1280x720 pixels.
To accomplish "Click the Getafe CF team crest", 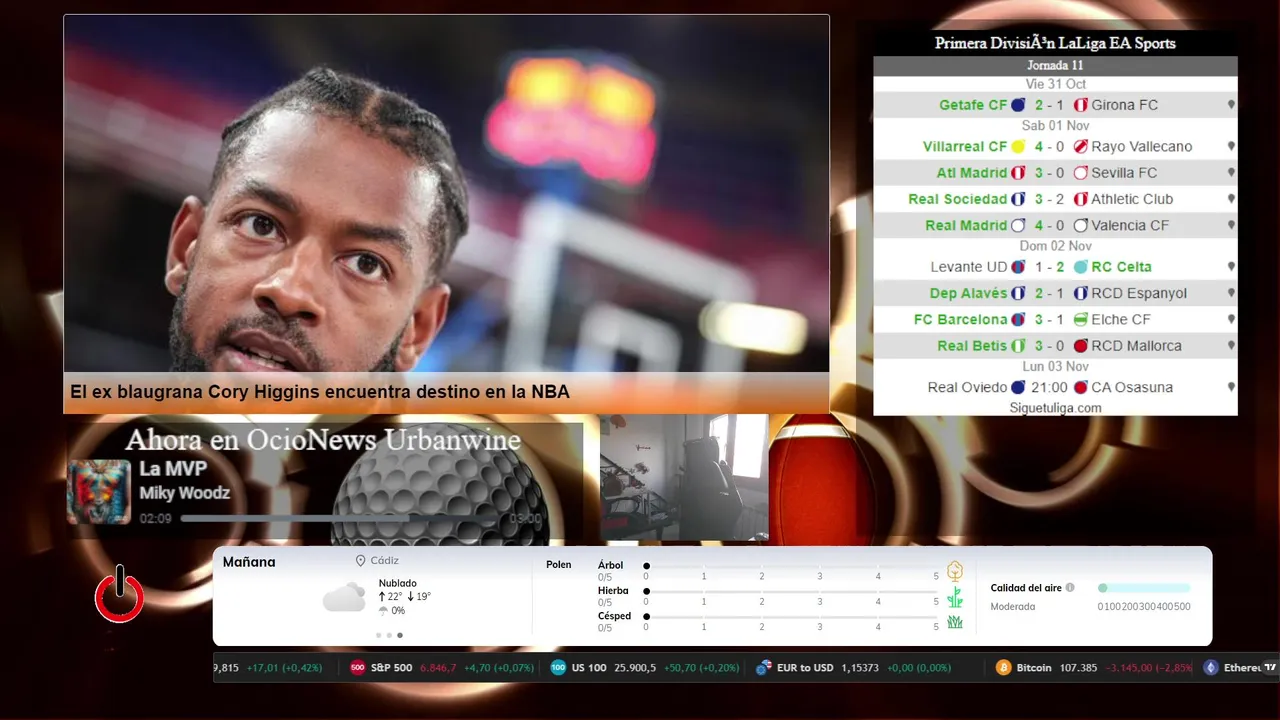I will [1018, 105].
